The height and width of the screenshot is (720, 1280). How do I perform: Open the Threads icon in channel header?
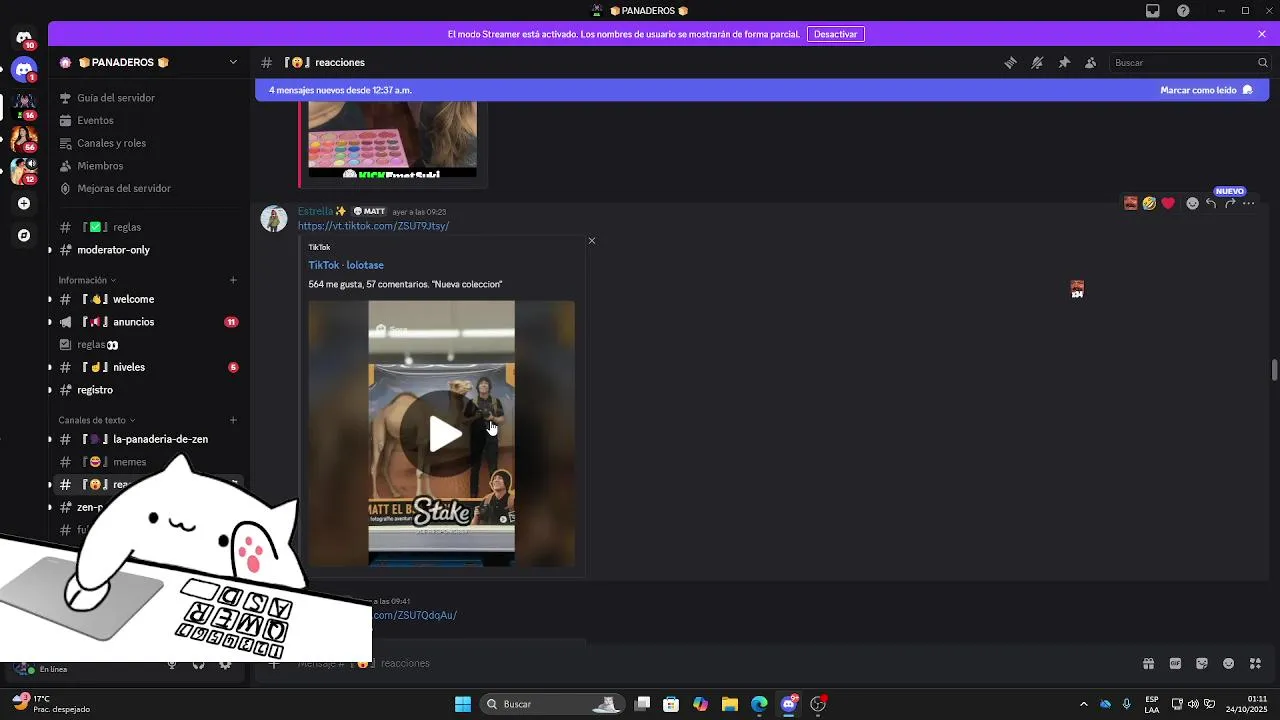(x=1010, y=62)
